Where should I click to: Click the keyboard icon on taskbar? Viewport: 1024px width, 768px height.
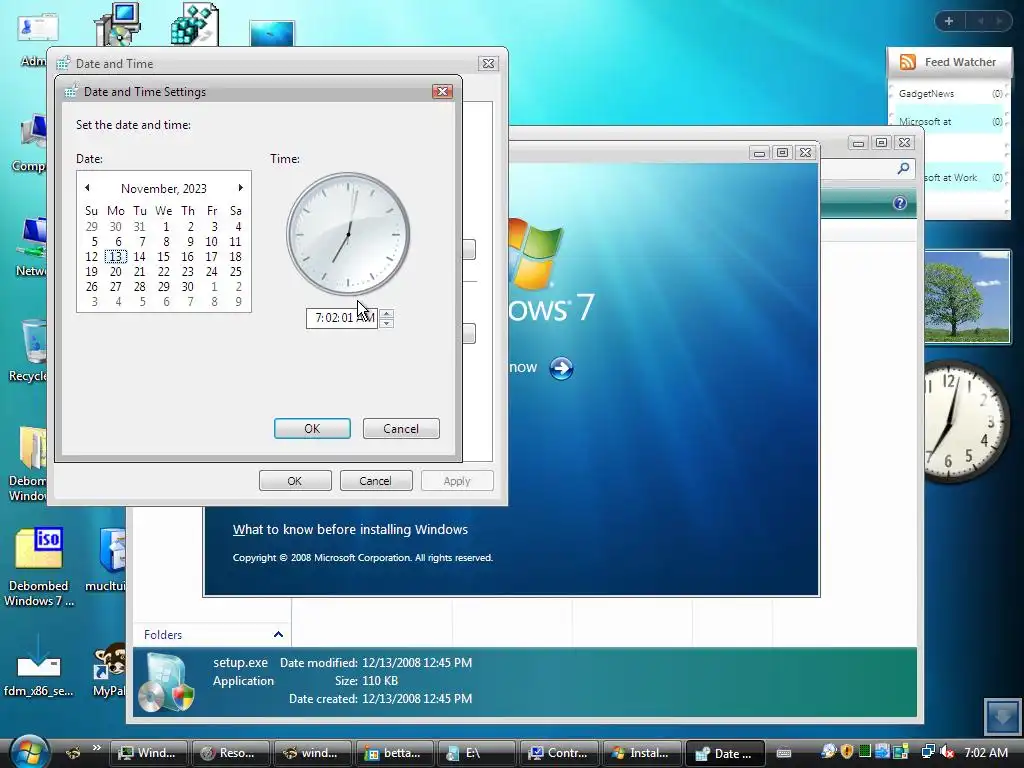point(784,753)
